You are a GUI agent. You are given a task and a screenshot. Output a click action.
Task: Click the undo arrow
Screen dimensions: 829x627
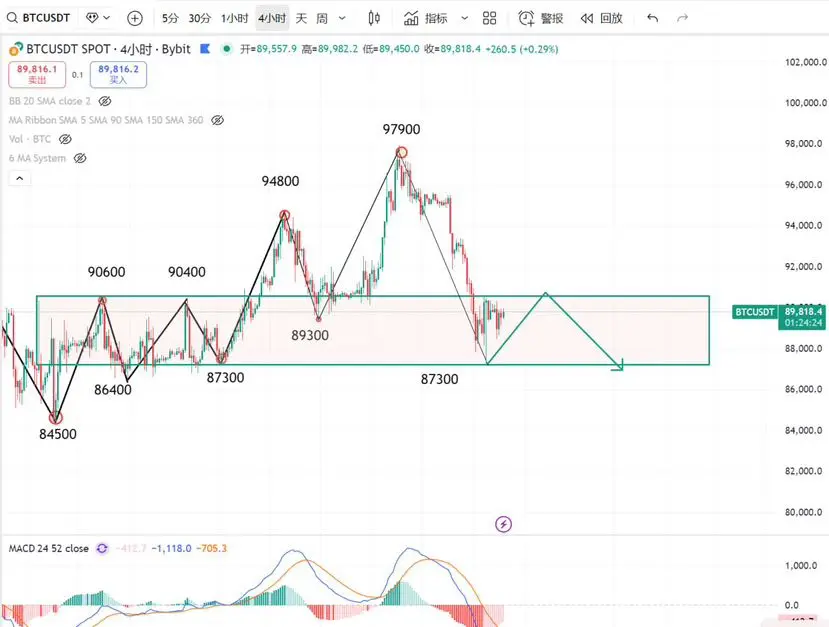tap(652, 19)
